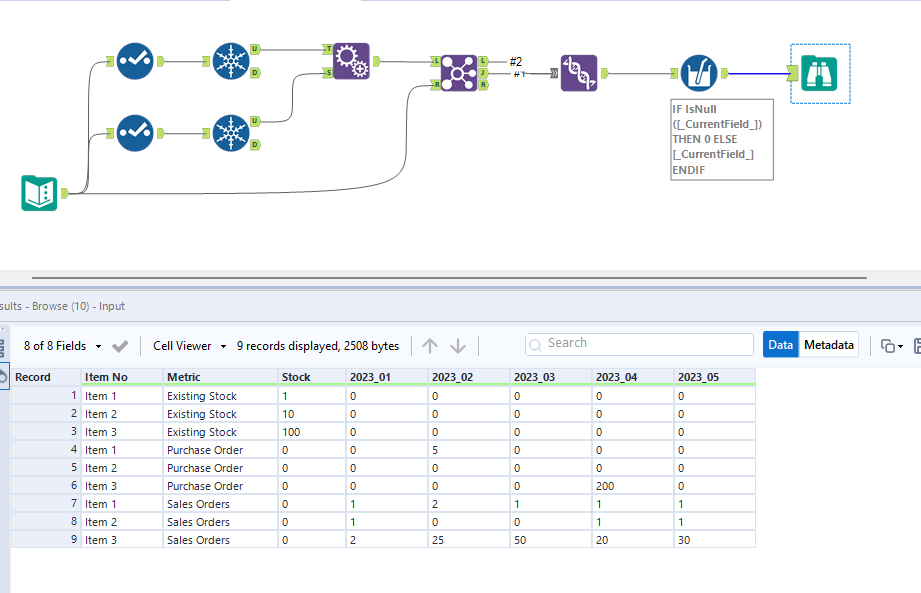Click the copy results icon near bottom right

(x=889, y=343)
